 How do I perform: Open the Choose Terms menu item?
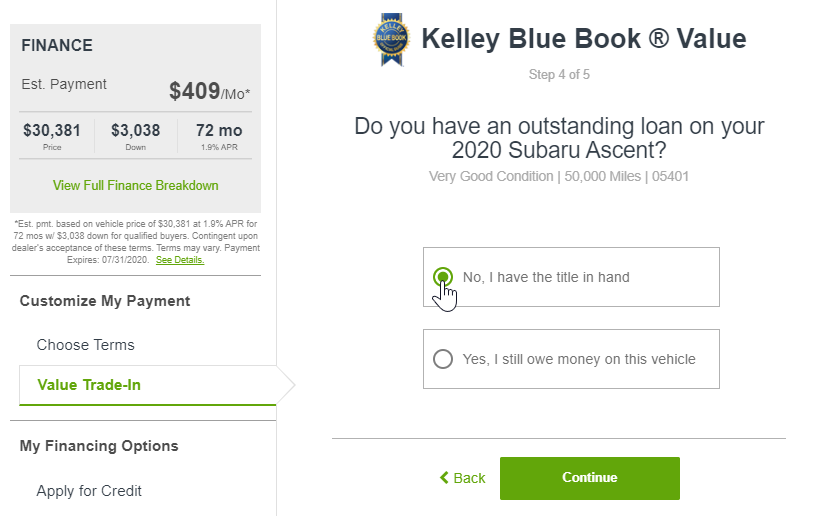click(x=85, y=345)
